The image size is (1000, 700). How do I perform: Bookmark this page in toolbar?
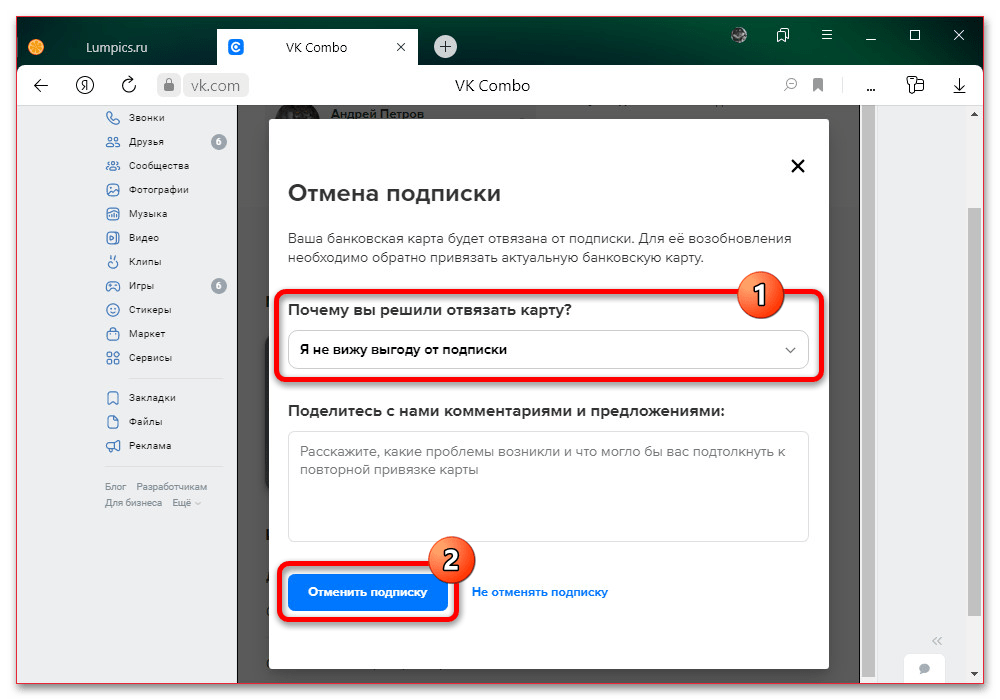[818, 85]
